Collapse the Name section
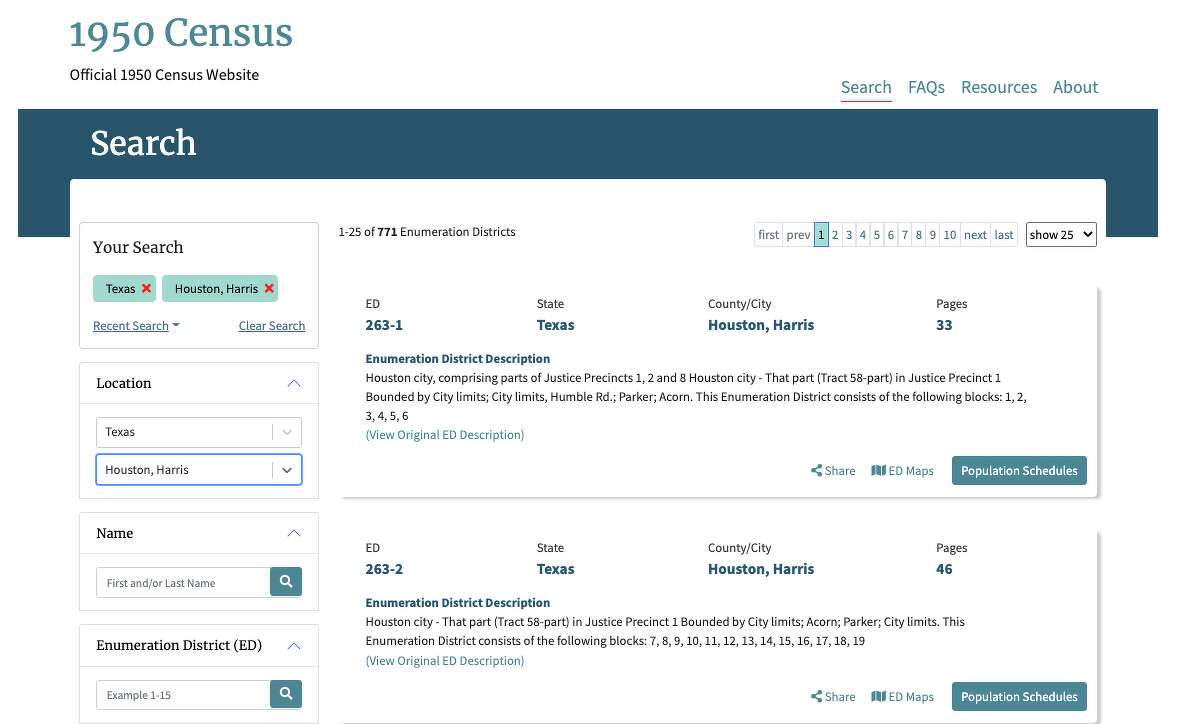This screenshot has width=1200, height=724. pyautogui.click(x=294, y=533)
